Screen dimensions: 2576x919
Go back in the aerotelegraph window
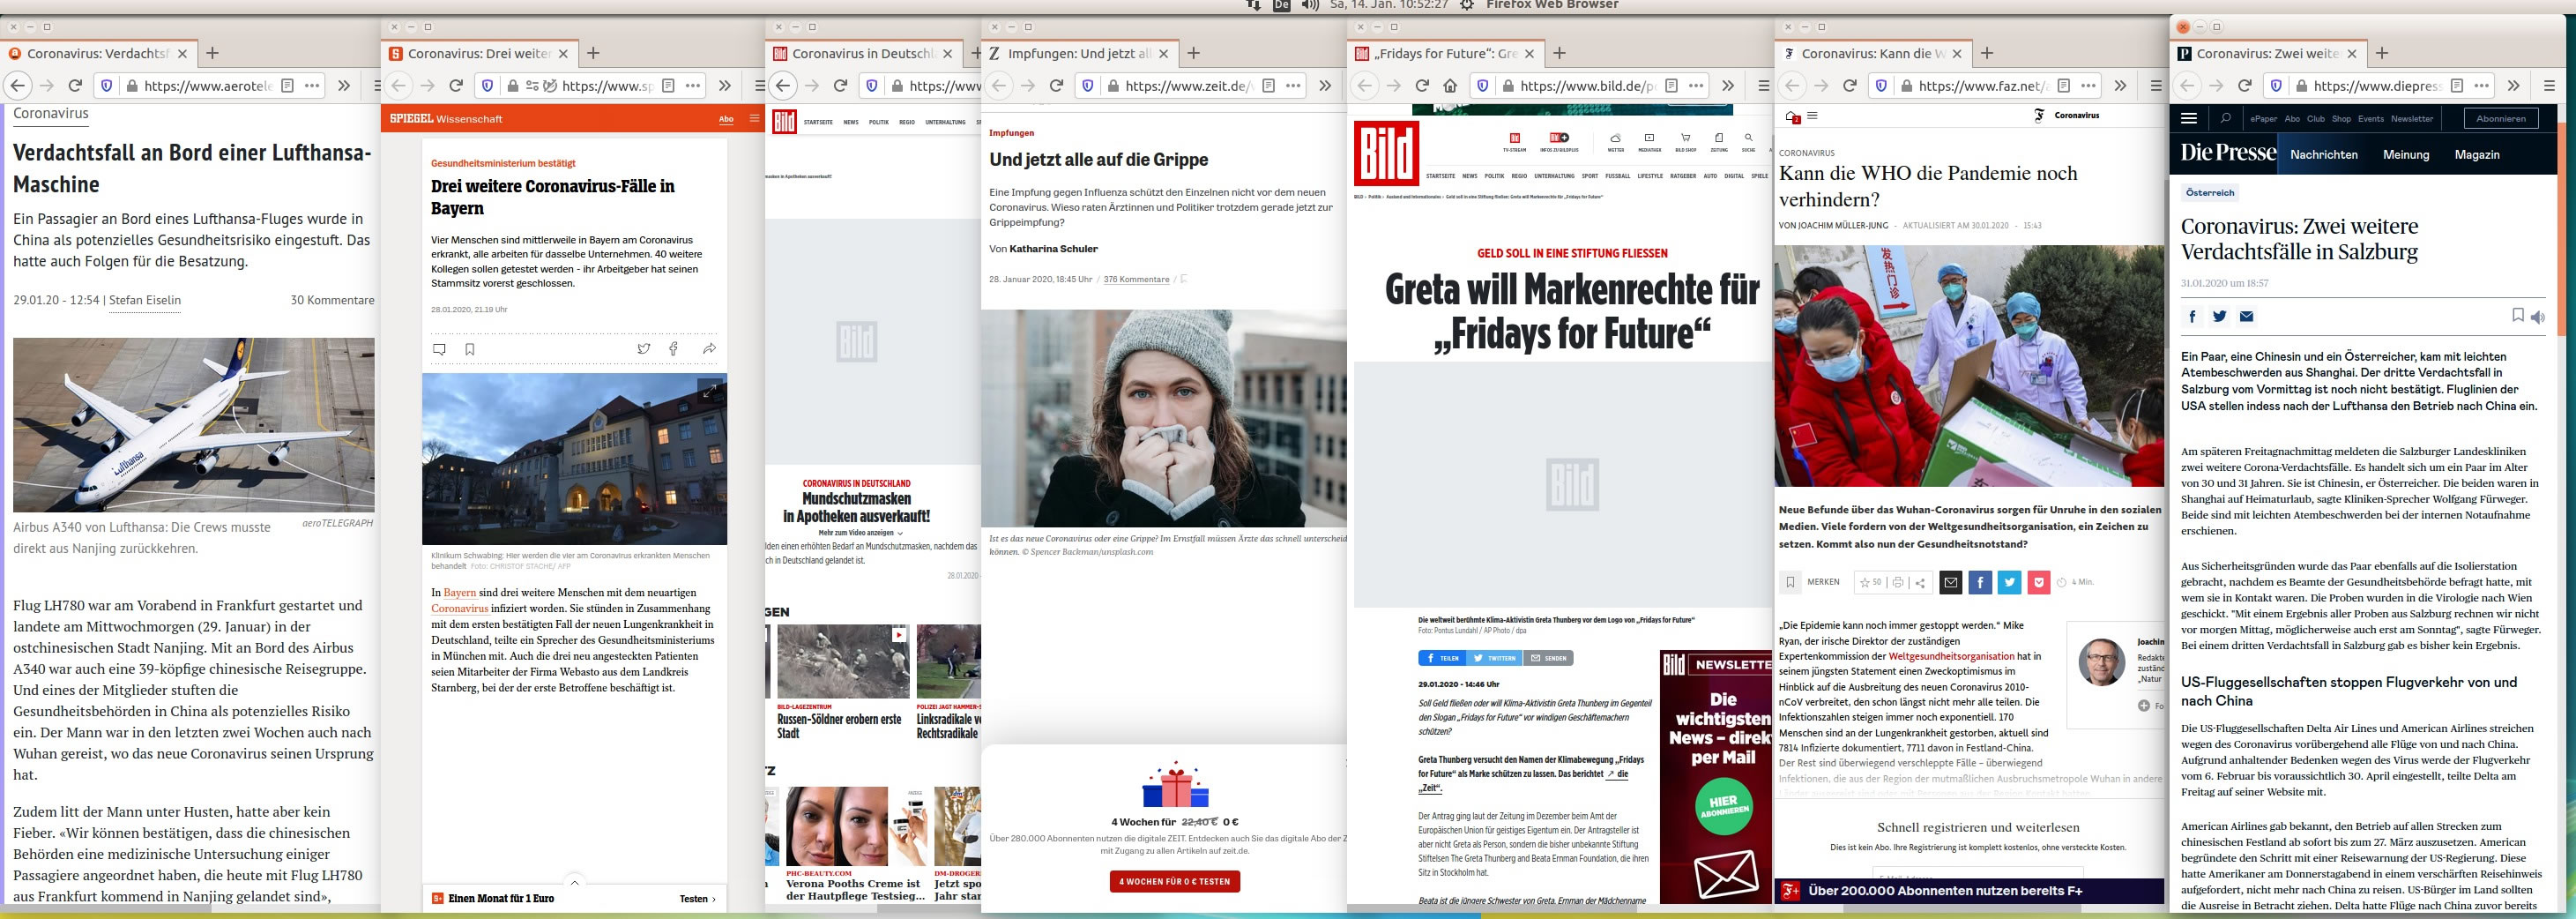pyautogui.click(x=17, y=86)
